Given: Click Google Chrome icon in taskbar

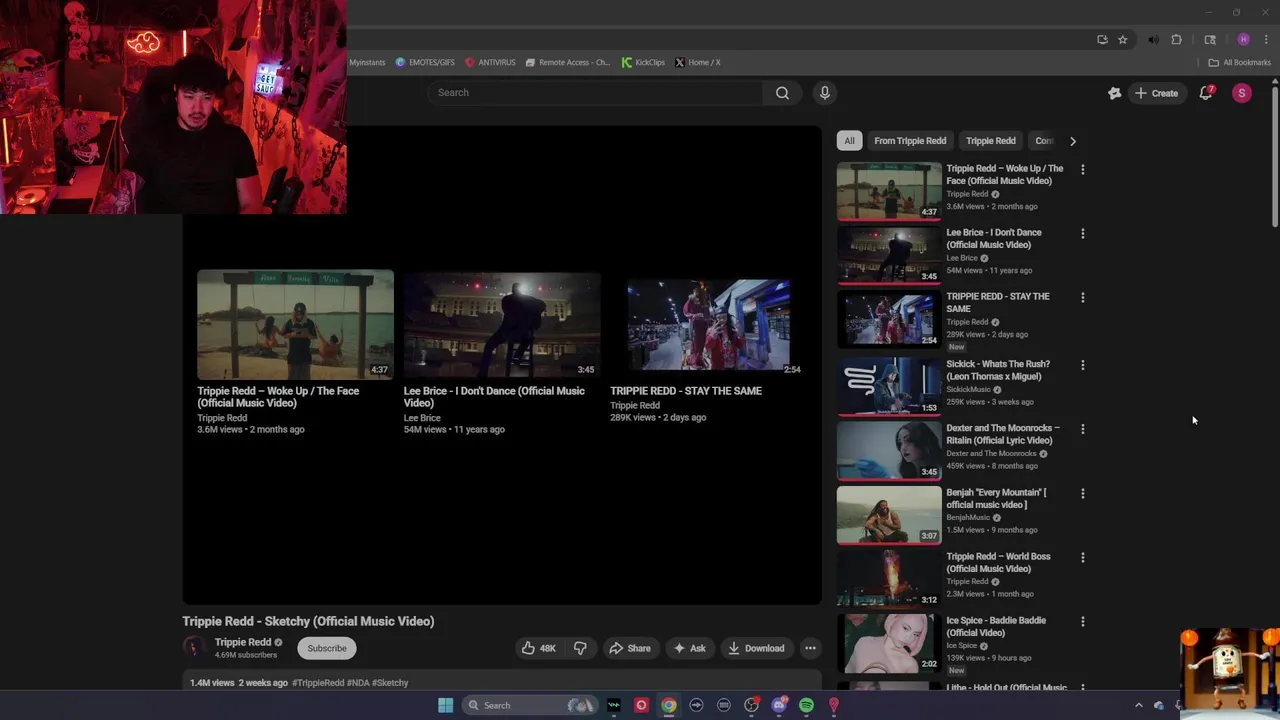Looking at the screenshot, I should [x=669, y=705].
